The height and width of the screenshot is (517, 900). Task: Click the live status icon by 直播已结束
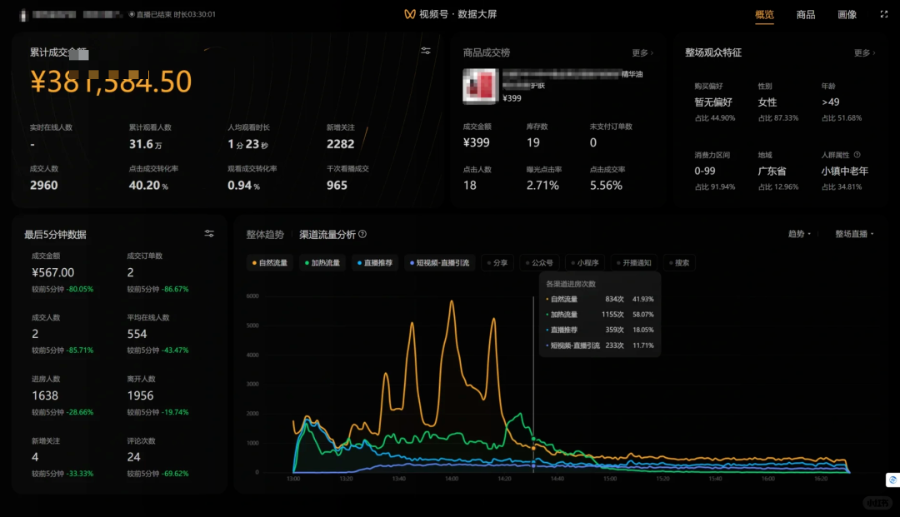(x=132, y=15)
